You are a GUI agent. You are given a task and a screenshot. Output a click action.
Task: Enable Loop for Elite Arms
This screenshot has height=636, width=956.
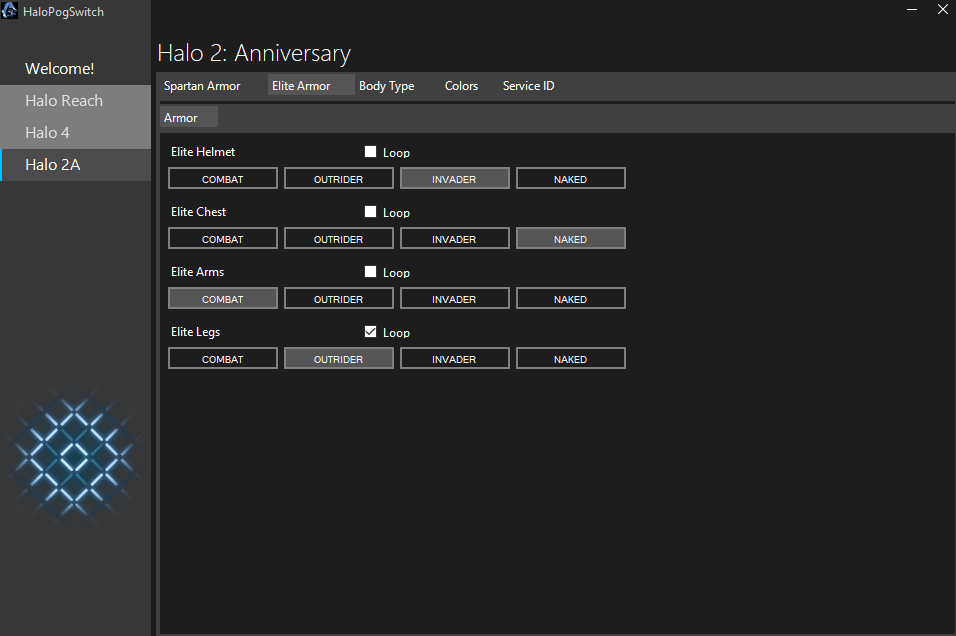(370, 271)
